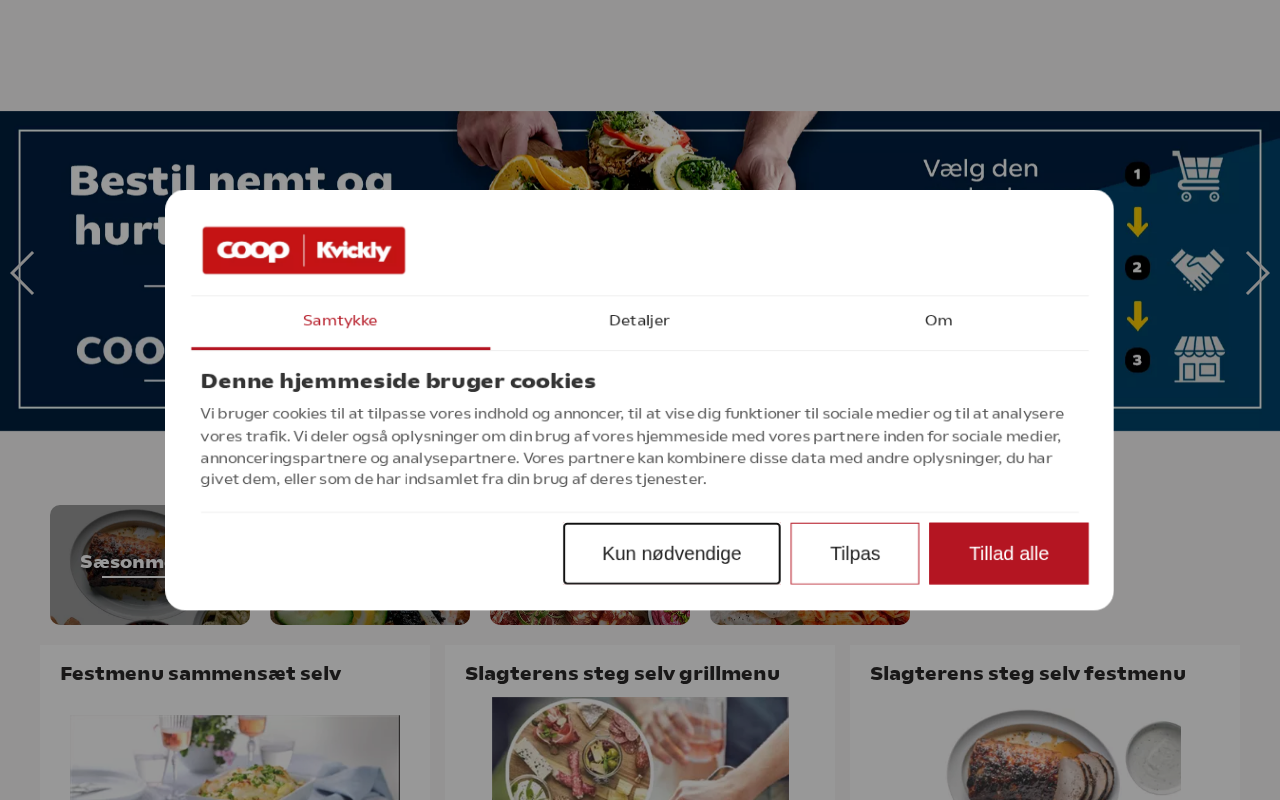Click the Tilpas button
The height and width of the screenshot is (800, 1280).
pyautogui.click(x=855, y=554)
